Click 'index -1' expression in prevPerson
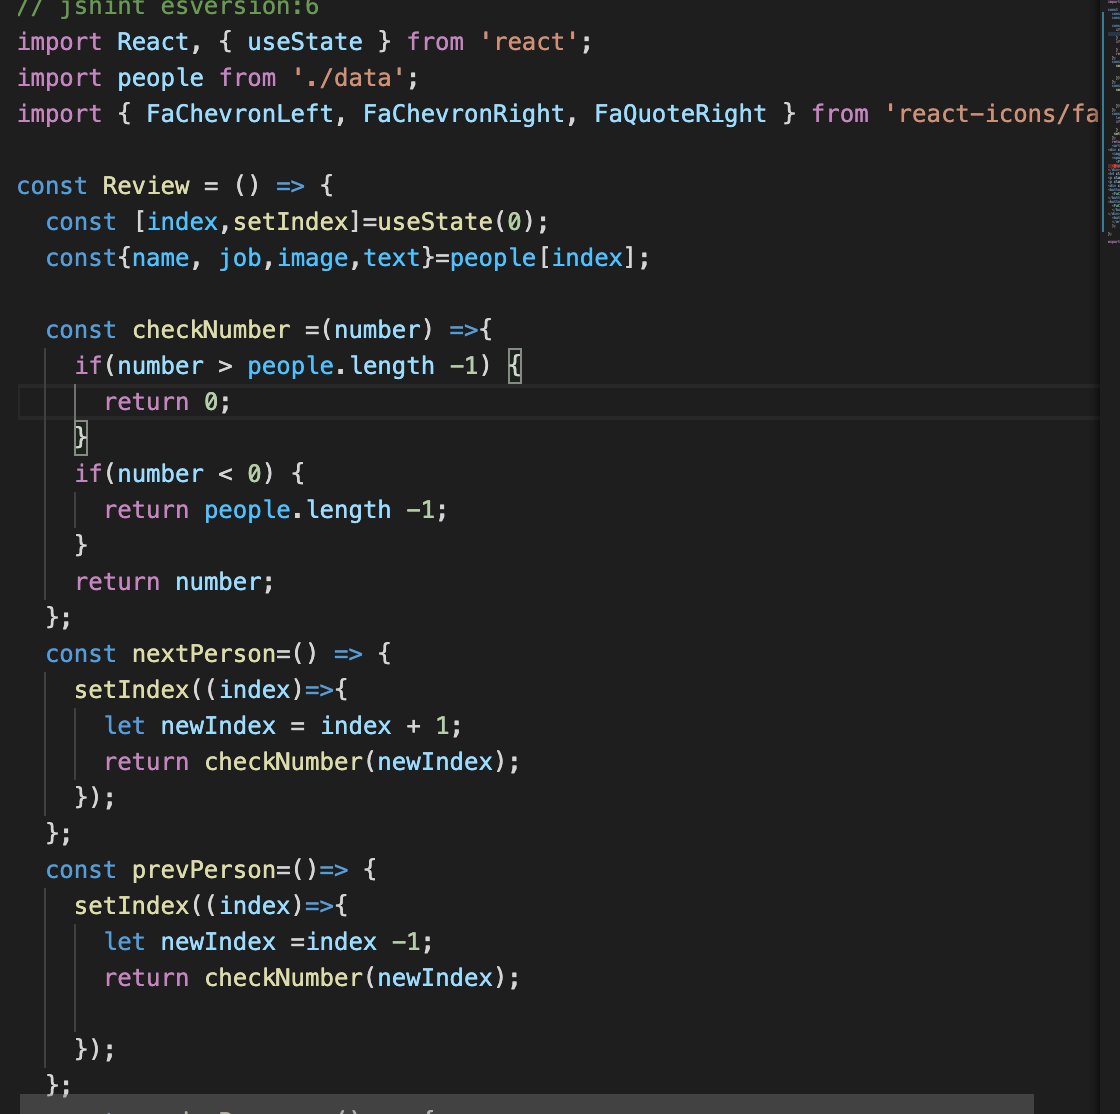The height and width of the screenshot is (1114, 1120). (x=363, y=941)
